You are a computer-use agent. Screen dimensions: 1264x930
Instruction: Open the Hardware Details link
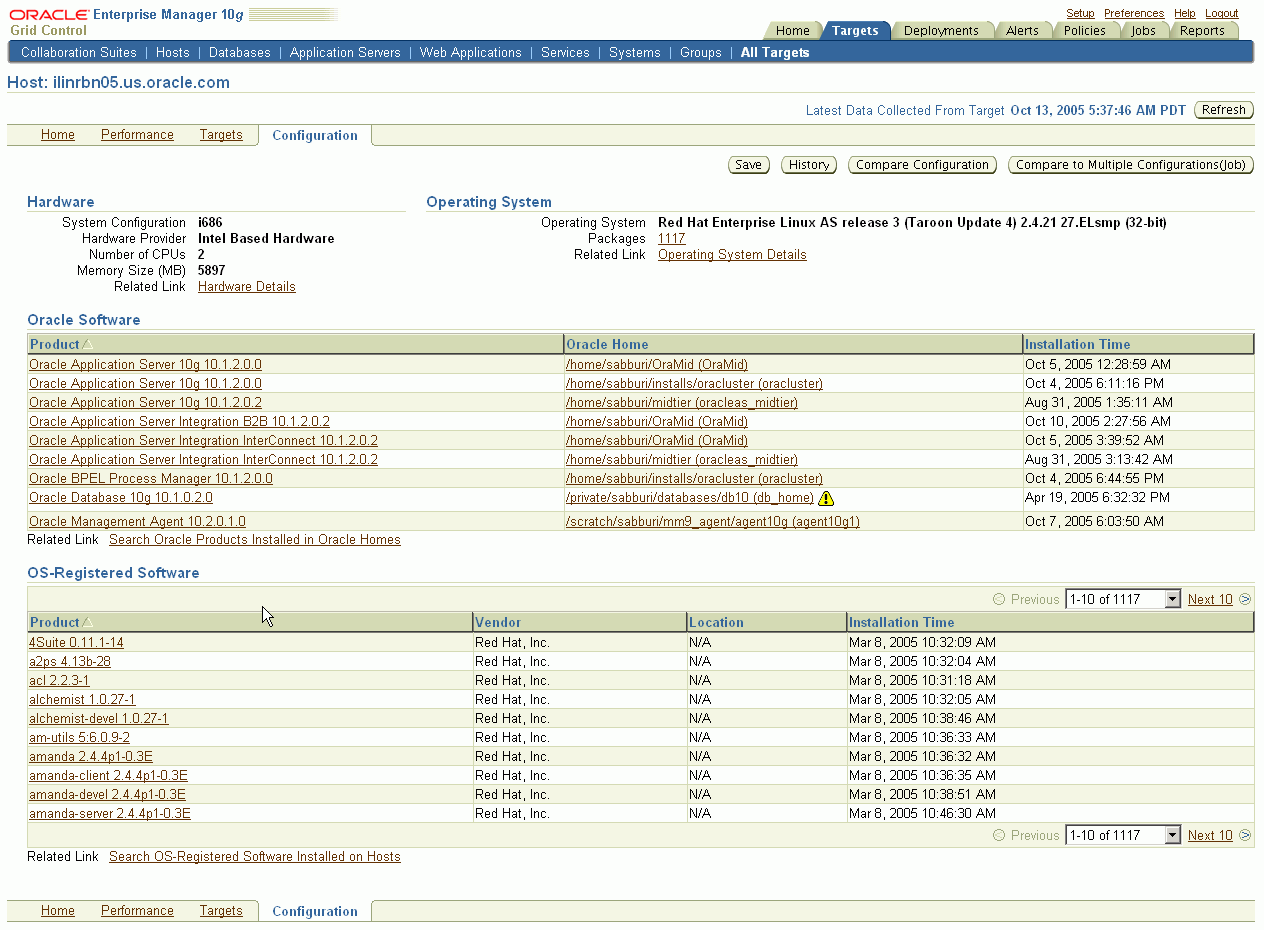click(246, 286)
